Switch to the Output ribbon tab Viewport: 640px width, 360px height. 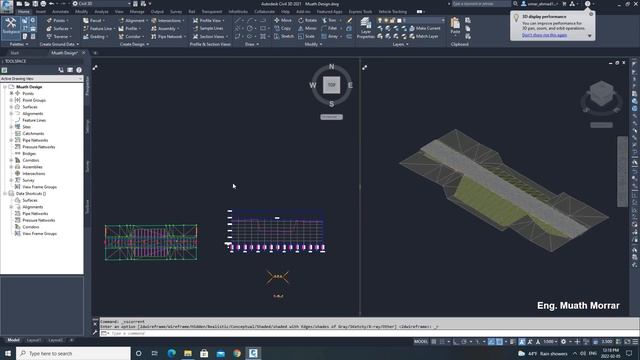[157, 12]
